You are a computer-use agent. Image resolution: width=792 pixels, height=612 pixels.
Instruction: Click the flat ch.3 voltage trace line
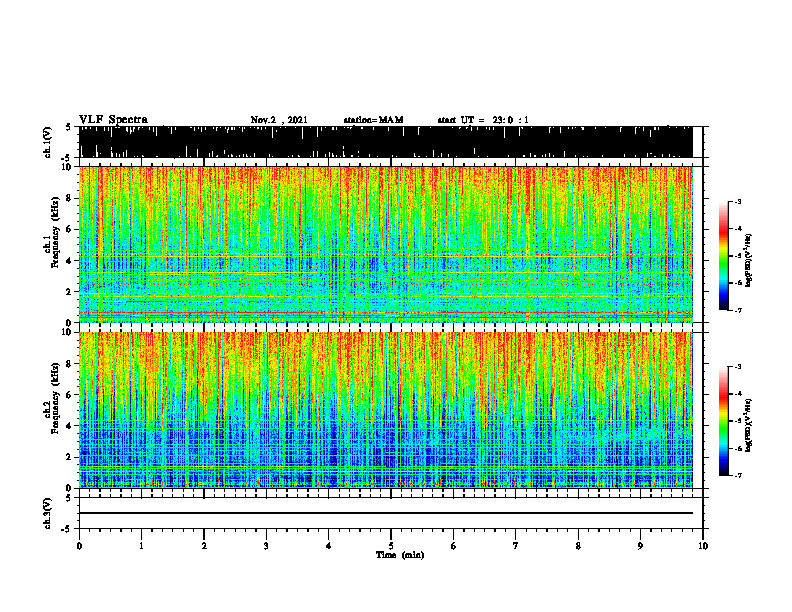[386, 513]
